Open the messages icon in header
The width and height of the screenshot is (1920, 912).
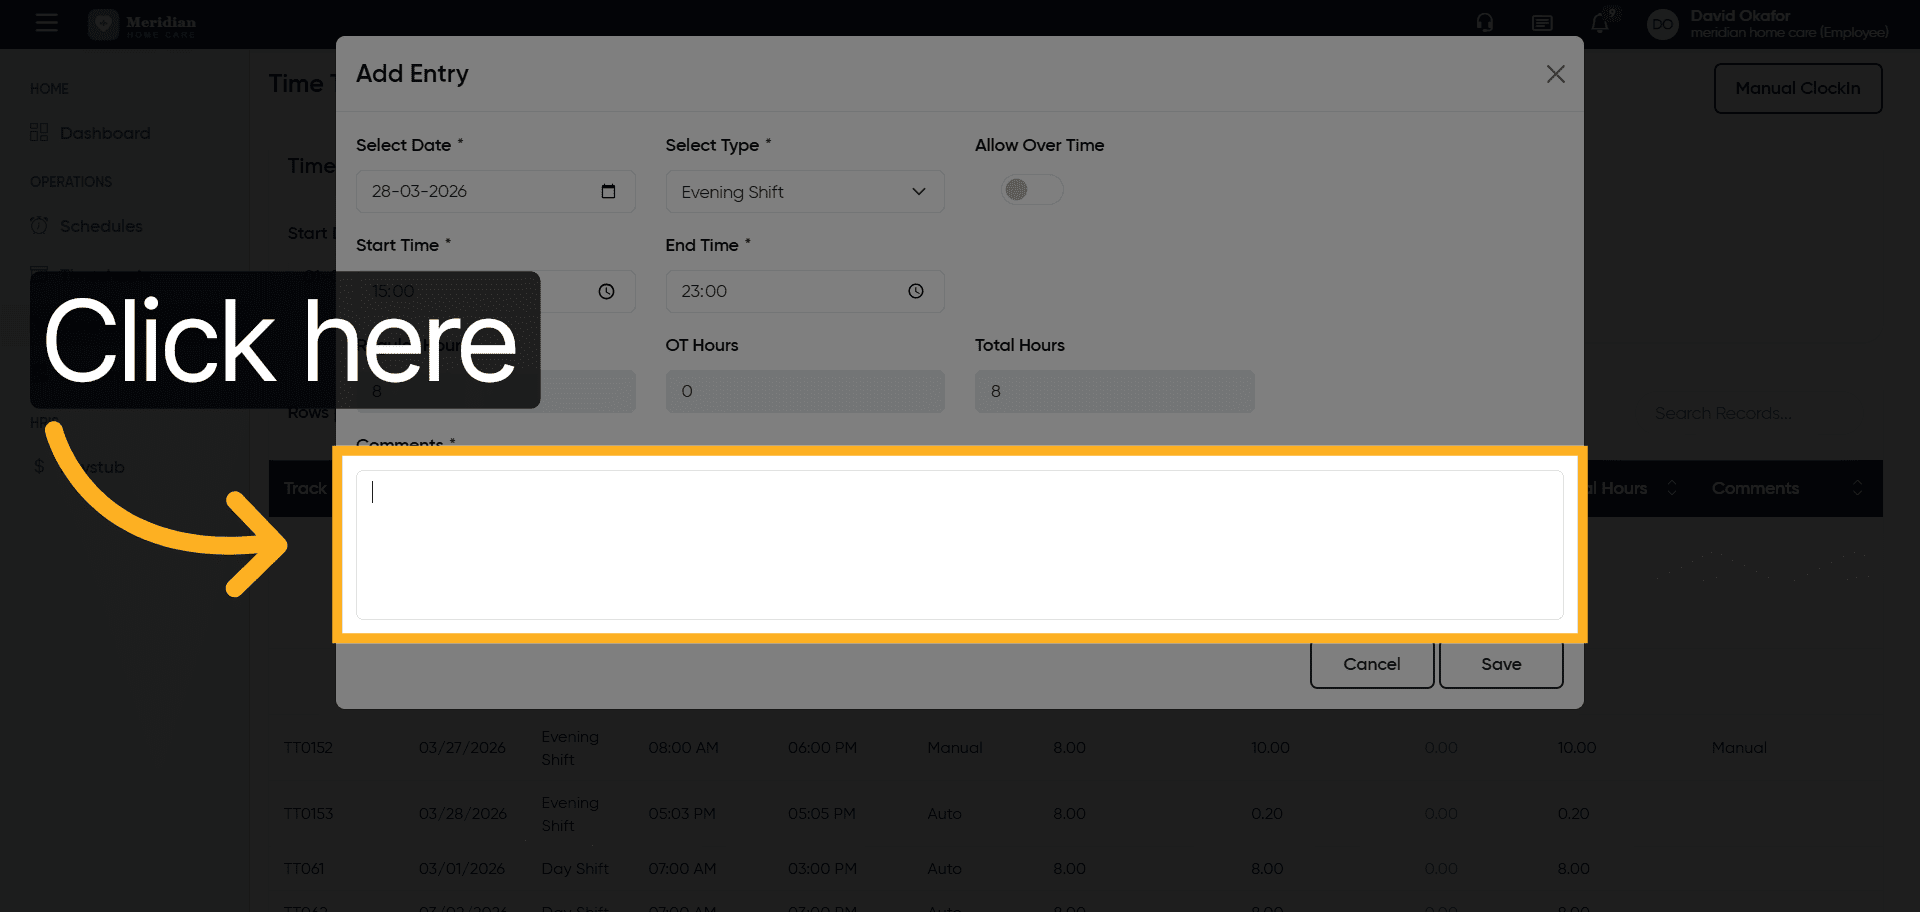[1542, 23]
